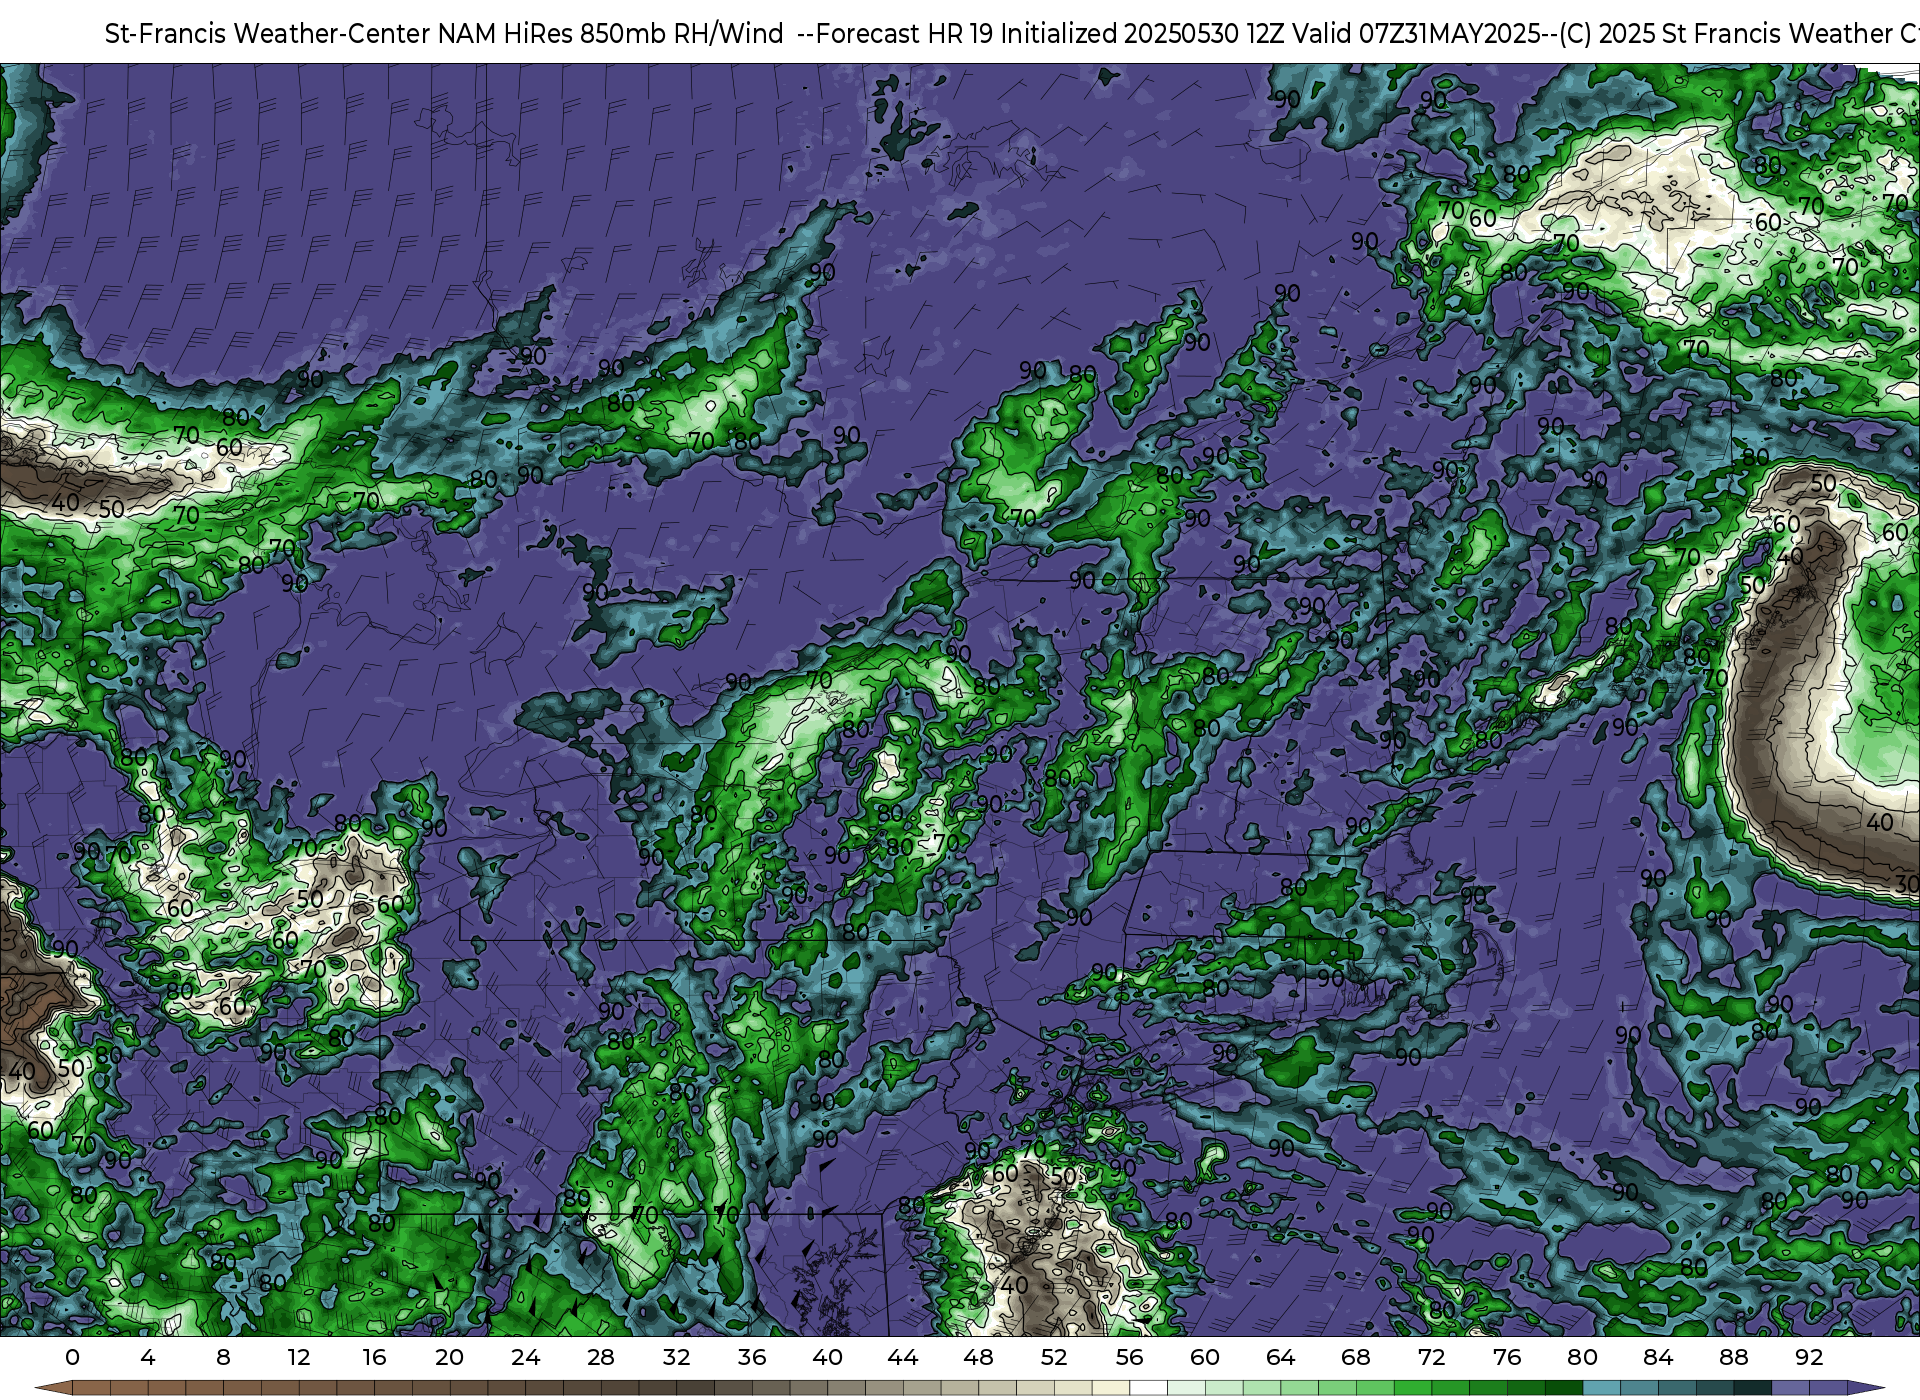Click the "64" color bar legend label
1920x1400 pixels.
(1280, 1357)
